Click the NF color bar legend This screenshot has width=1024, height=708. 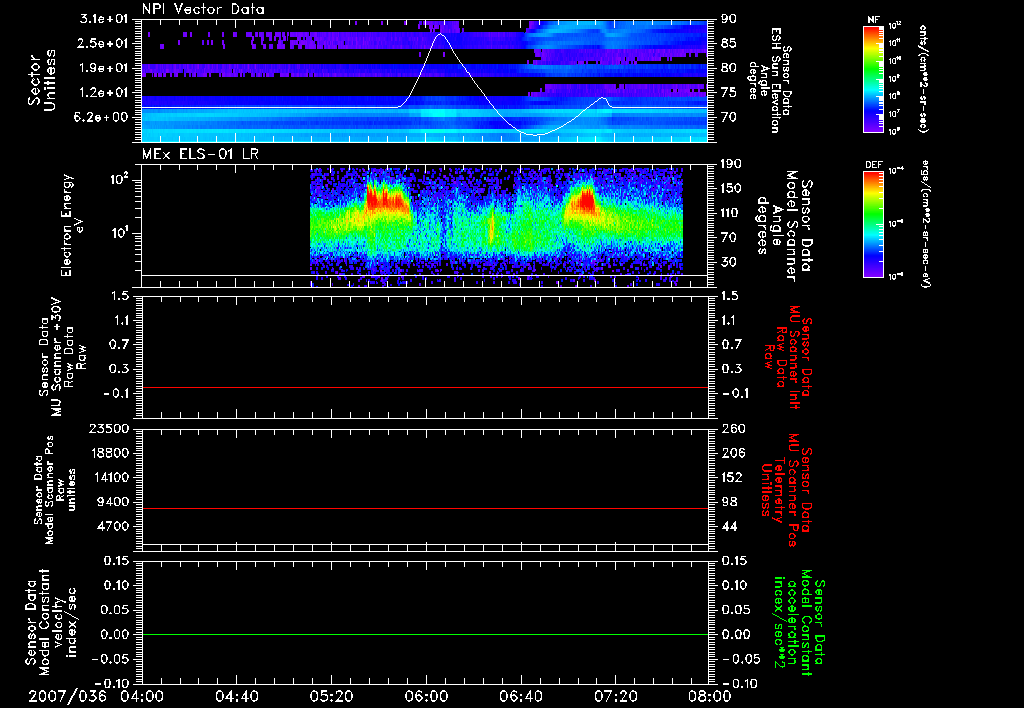point(874,78)
